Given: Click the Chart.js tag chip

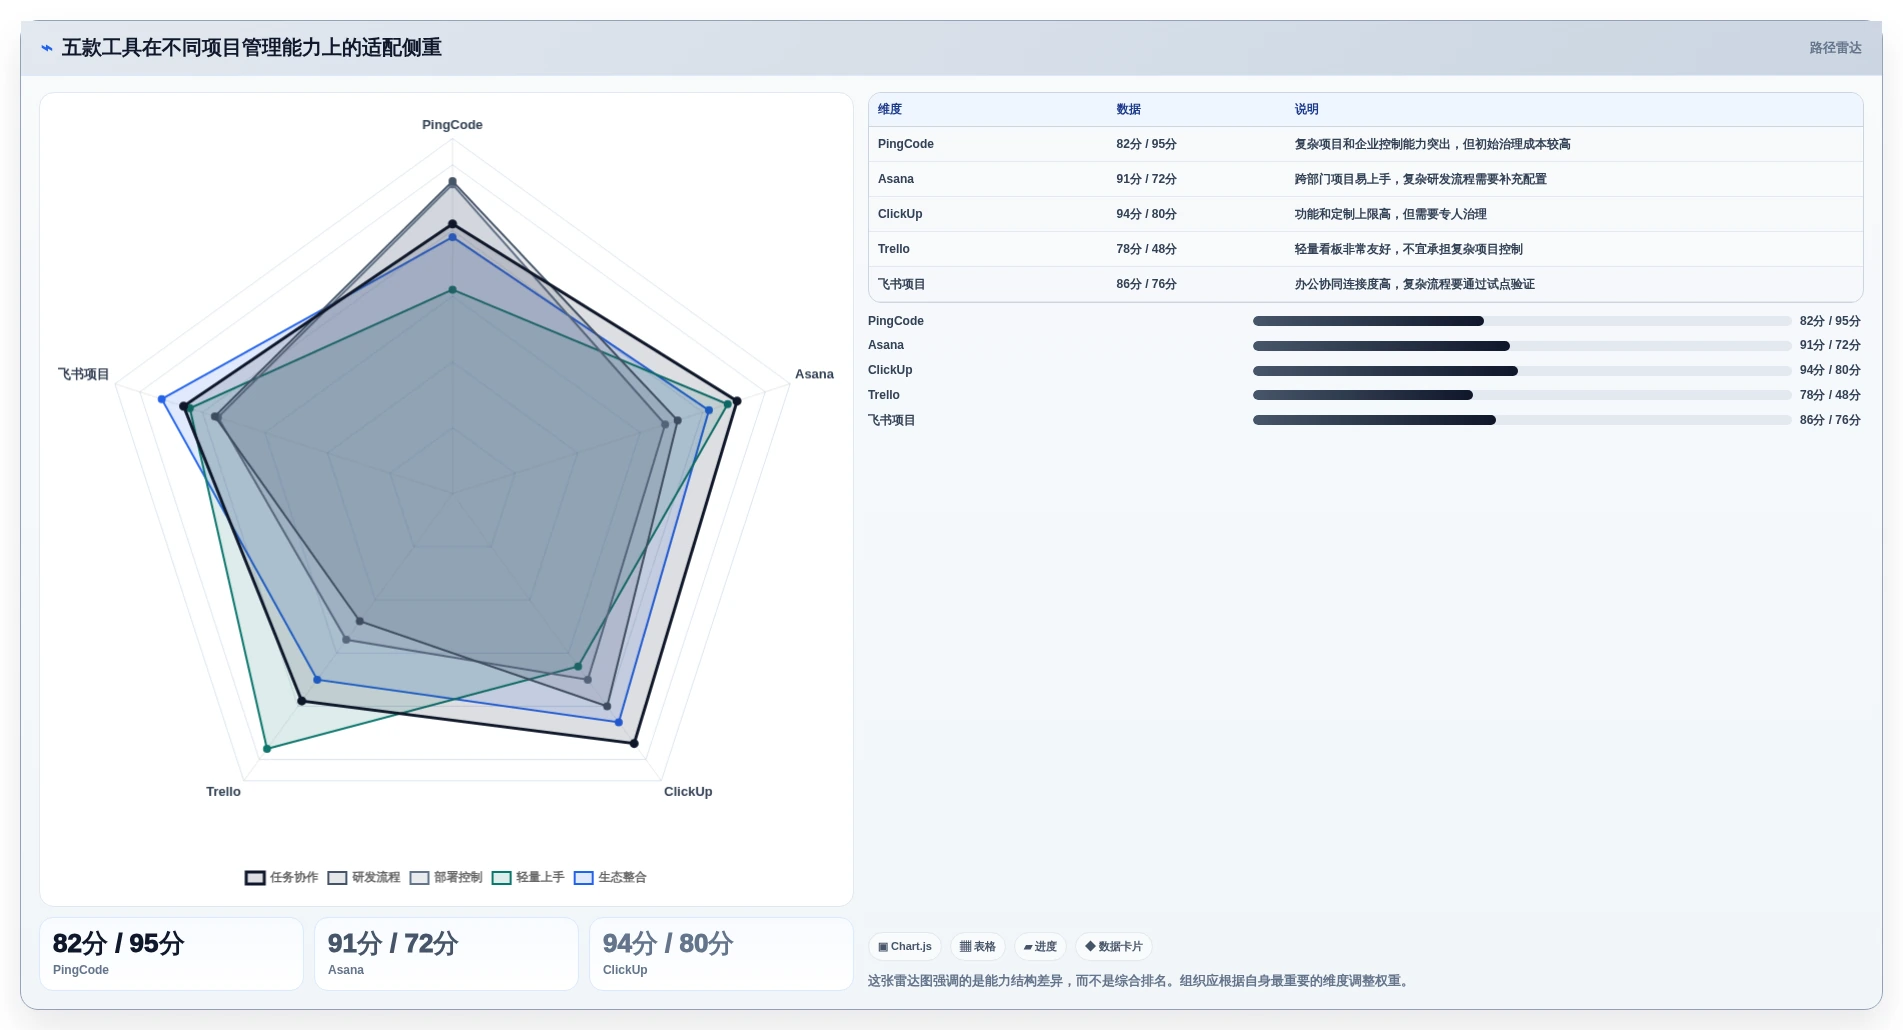Looking at the screenshot, I should [905, 946].
